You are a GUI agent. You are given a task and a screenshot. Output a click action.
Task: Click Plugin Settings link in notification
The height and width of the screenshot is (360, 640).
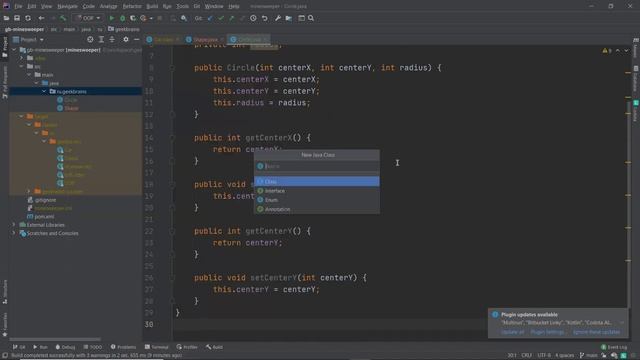click(x=547, y=332)
